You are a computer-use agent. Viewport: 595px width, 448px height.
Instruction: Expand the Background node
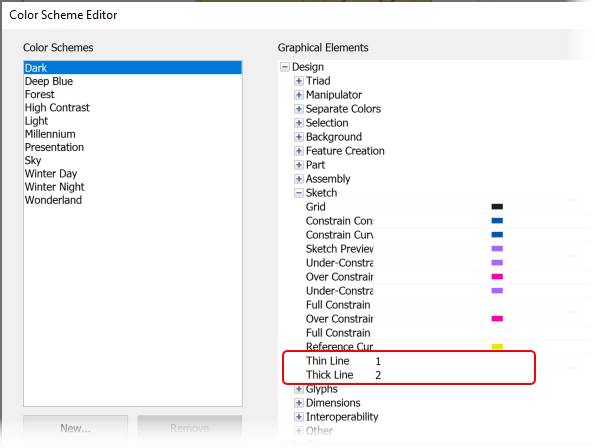299,137
